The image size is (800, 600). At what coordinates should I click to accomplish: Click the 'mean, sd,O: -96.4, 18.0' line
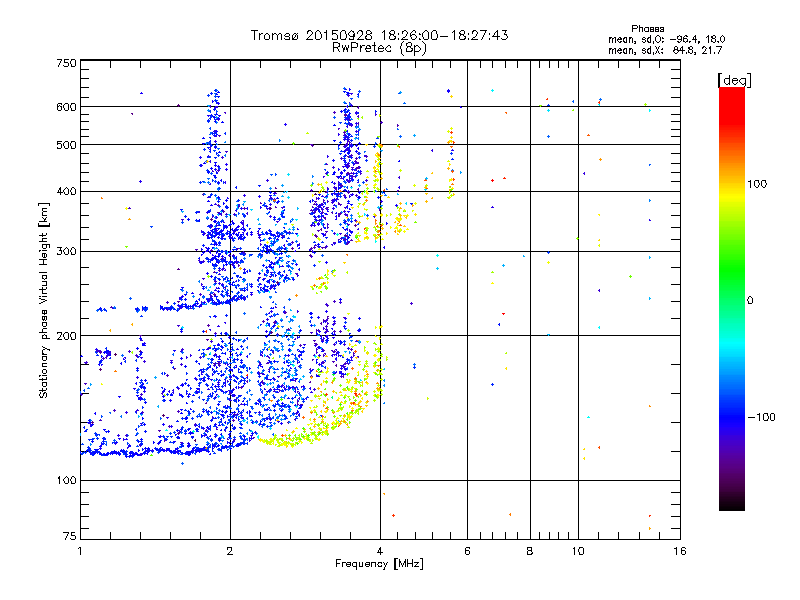(666, 39)
